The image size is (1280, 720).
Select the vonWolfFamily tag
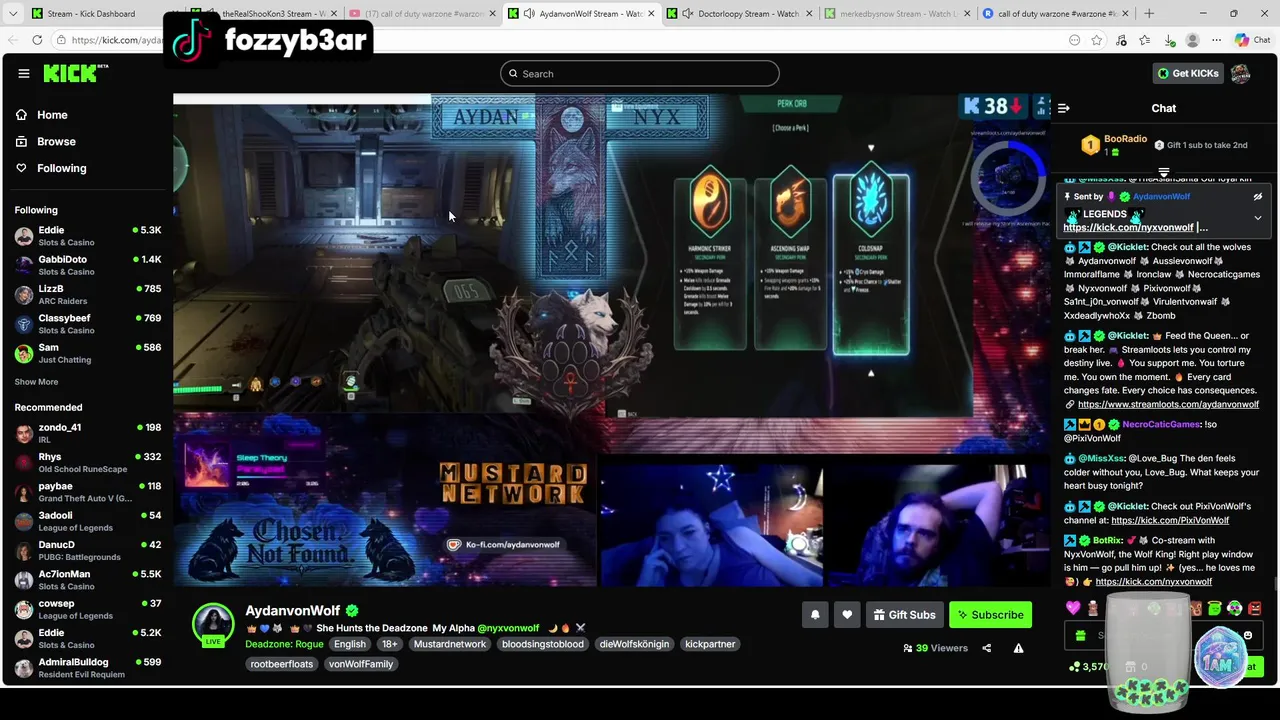(361, 664)
